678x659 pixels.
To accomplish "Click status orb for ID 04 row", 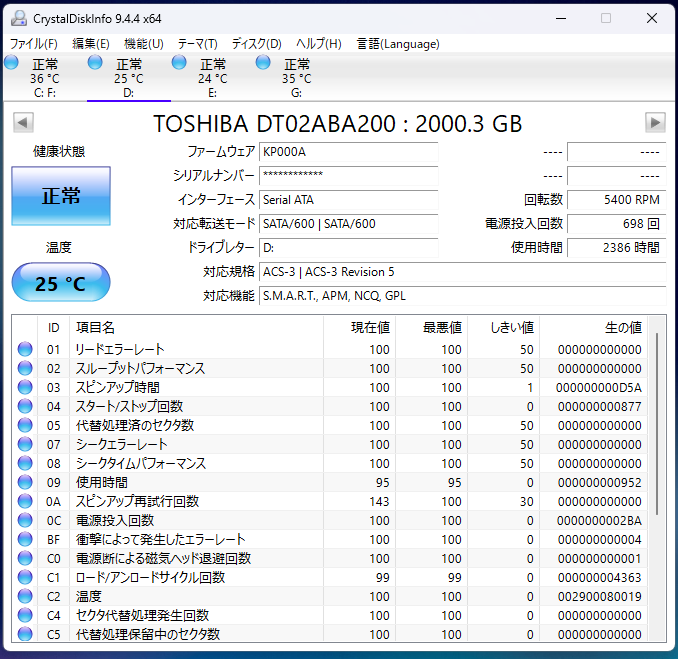I will 25,406.
